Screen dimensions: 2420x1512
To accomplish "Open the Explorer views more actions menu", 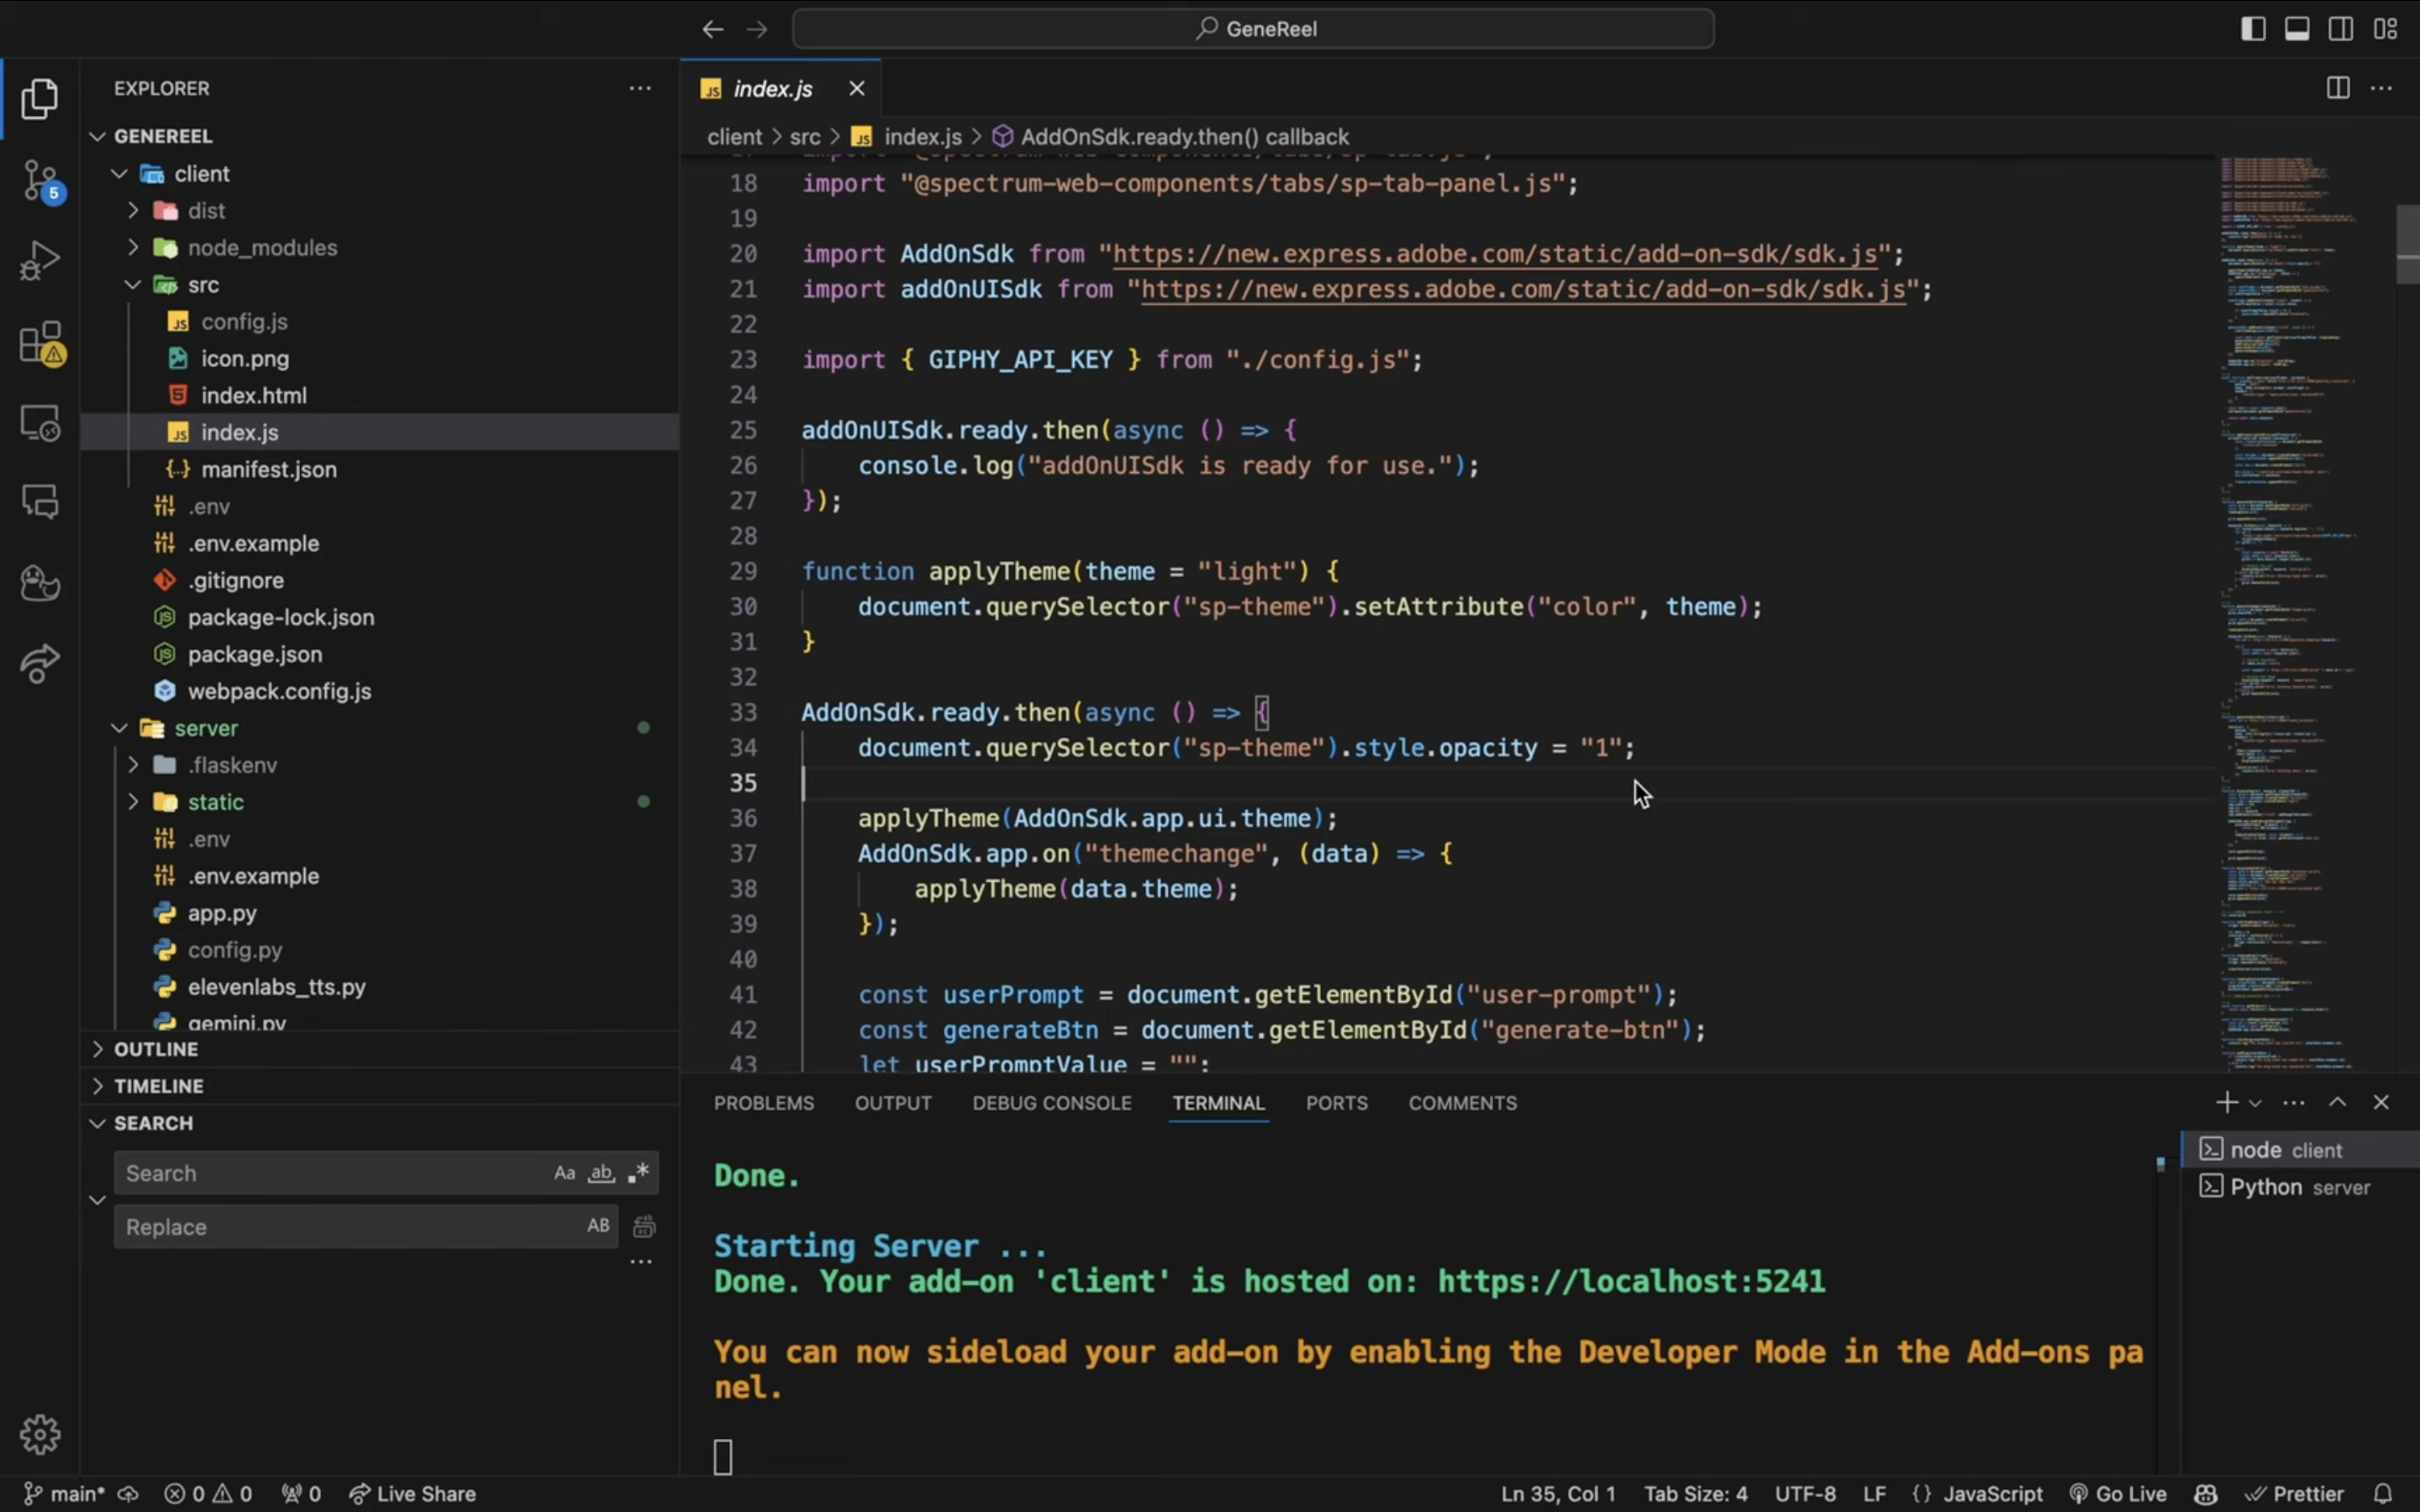I will tap(640, 88).
